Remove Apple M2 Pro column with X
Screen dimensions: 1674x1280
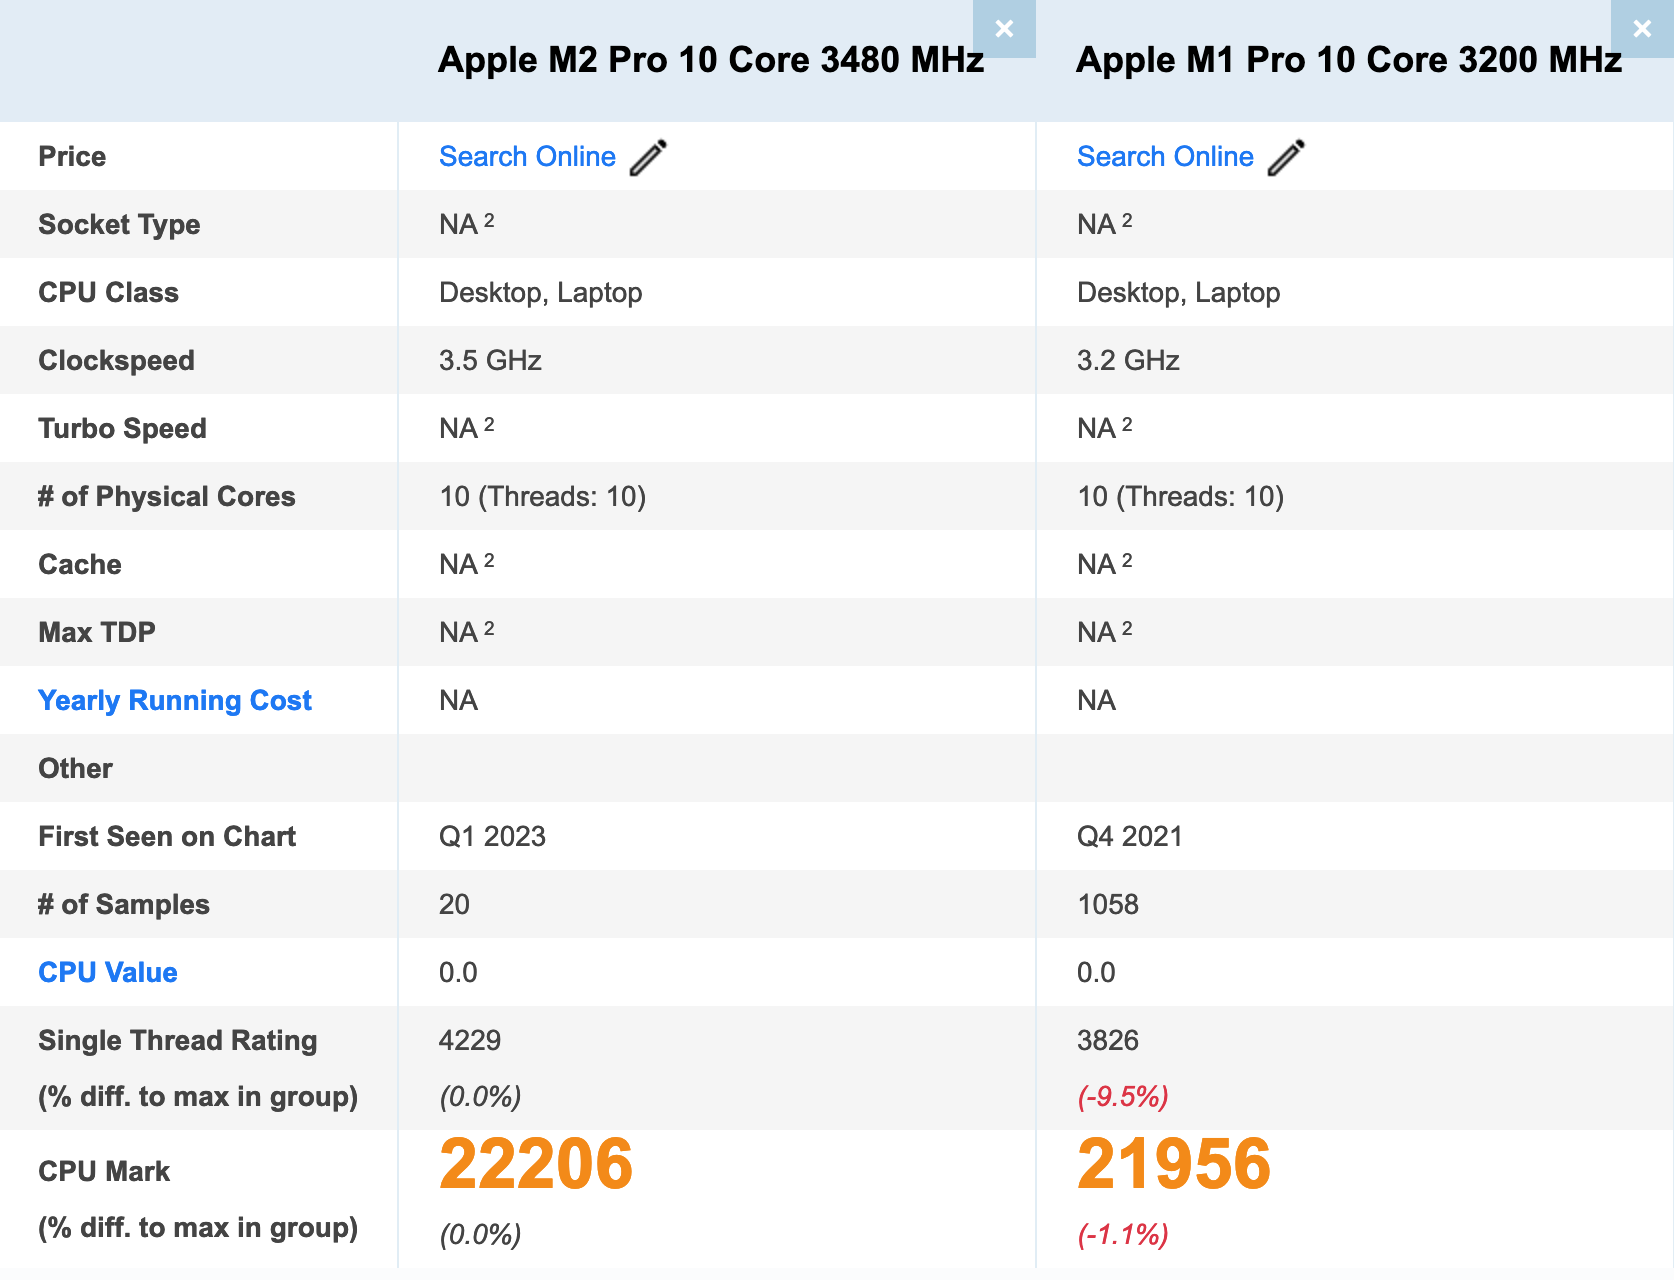(x=1004, y=29)
